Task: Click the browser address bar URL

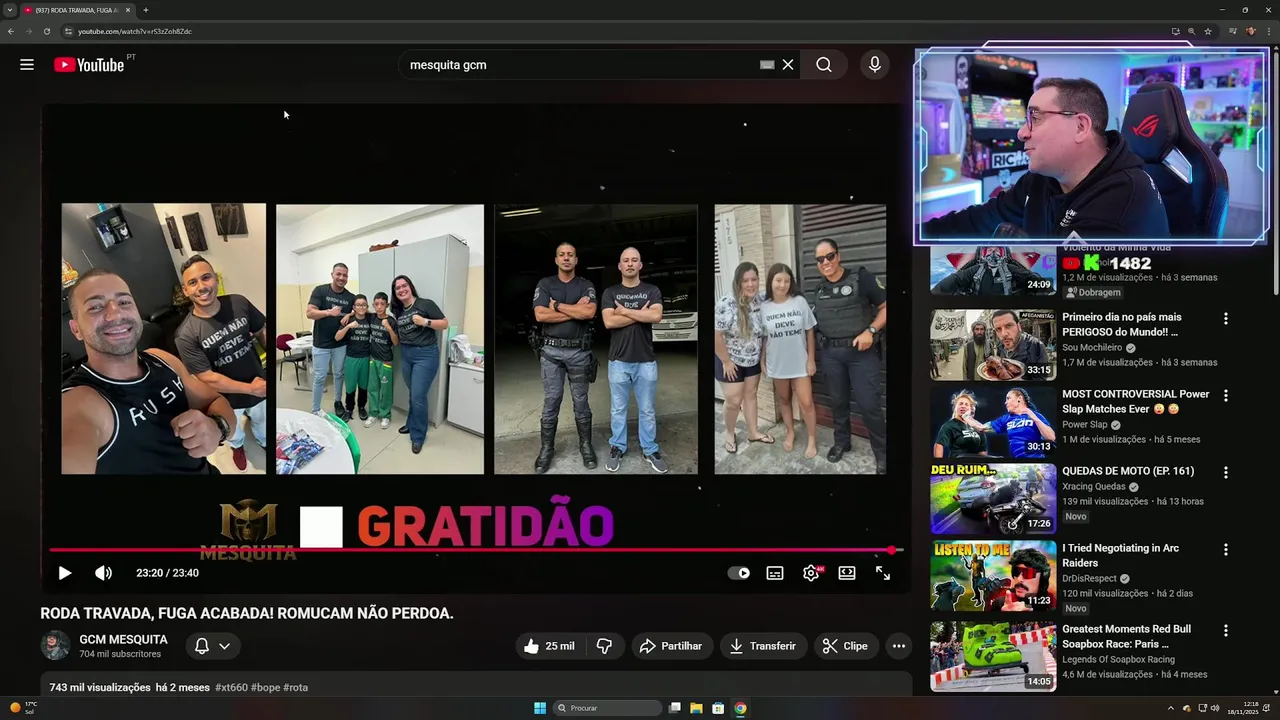Action: click(x=135, y=31)
